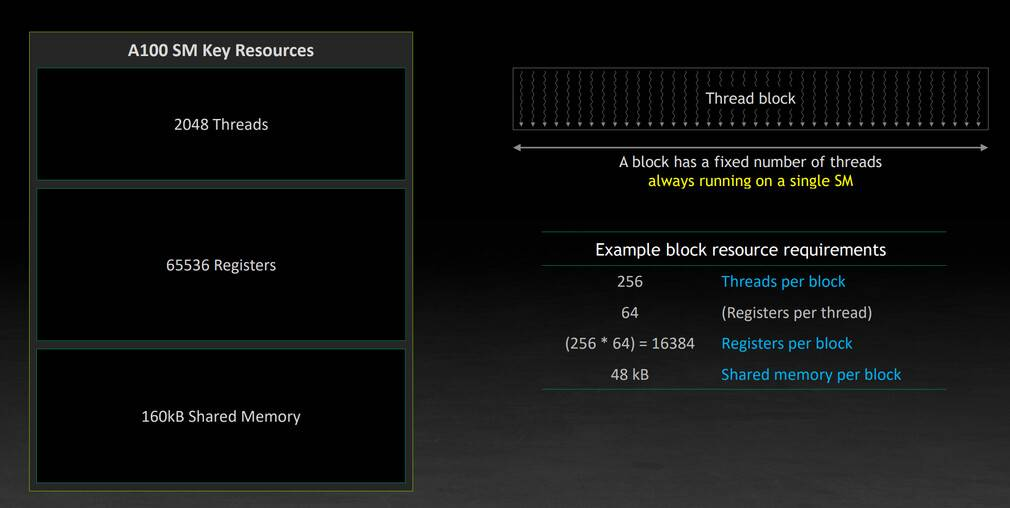Screen dimensions: 1010x508
Task: Click the 'Thread block' diagram label
Action: click(750, 99)
